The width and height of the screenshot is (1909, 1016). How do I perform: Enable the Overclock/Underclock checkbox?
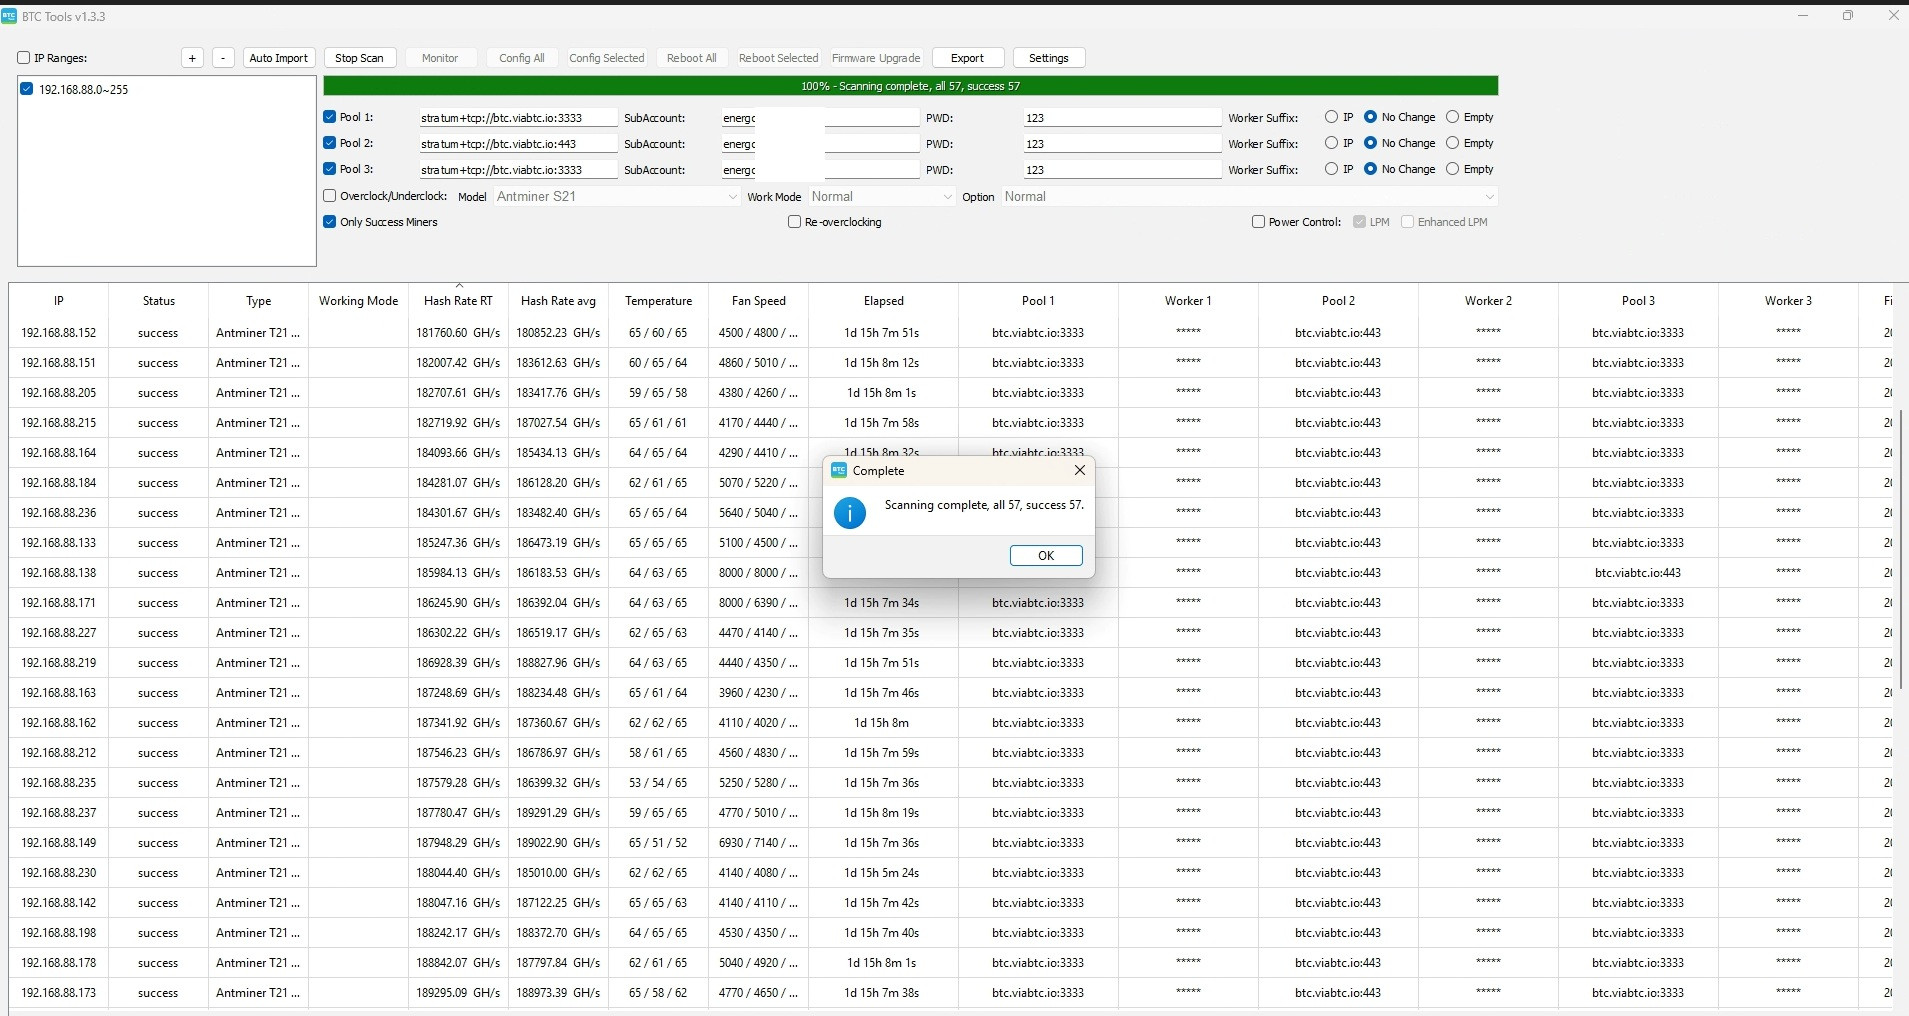pos(330,196)
